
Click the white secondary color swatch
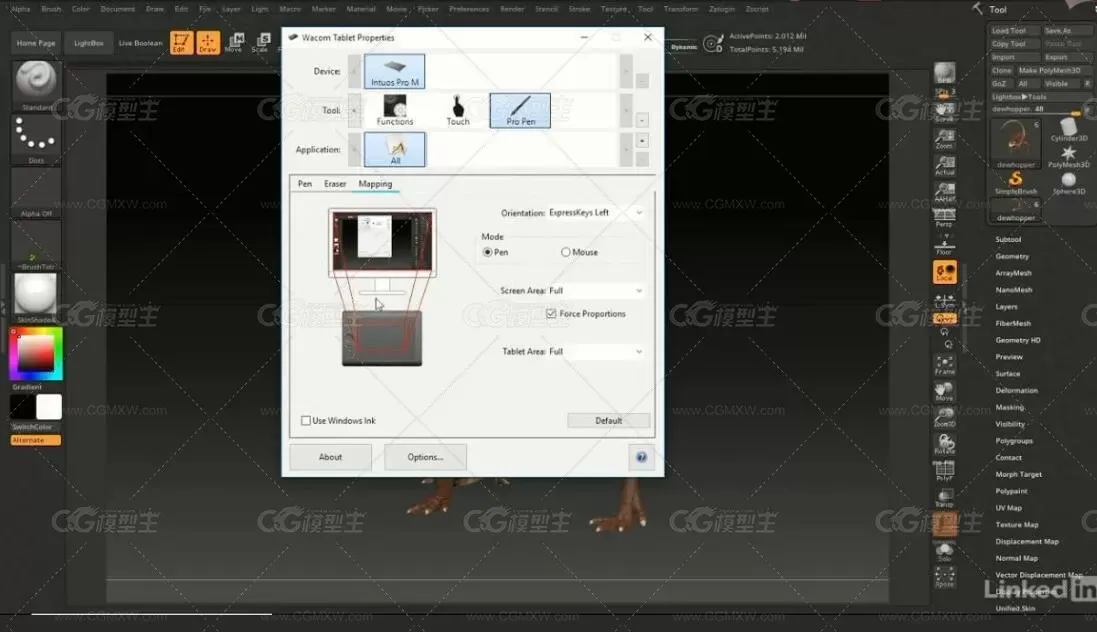(49, 407)
